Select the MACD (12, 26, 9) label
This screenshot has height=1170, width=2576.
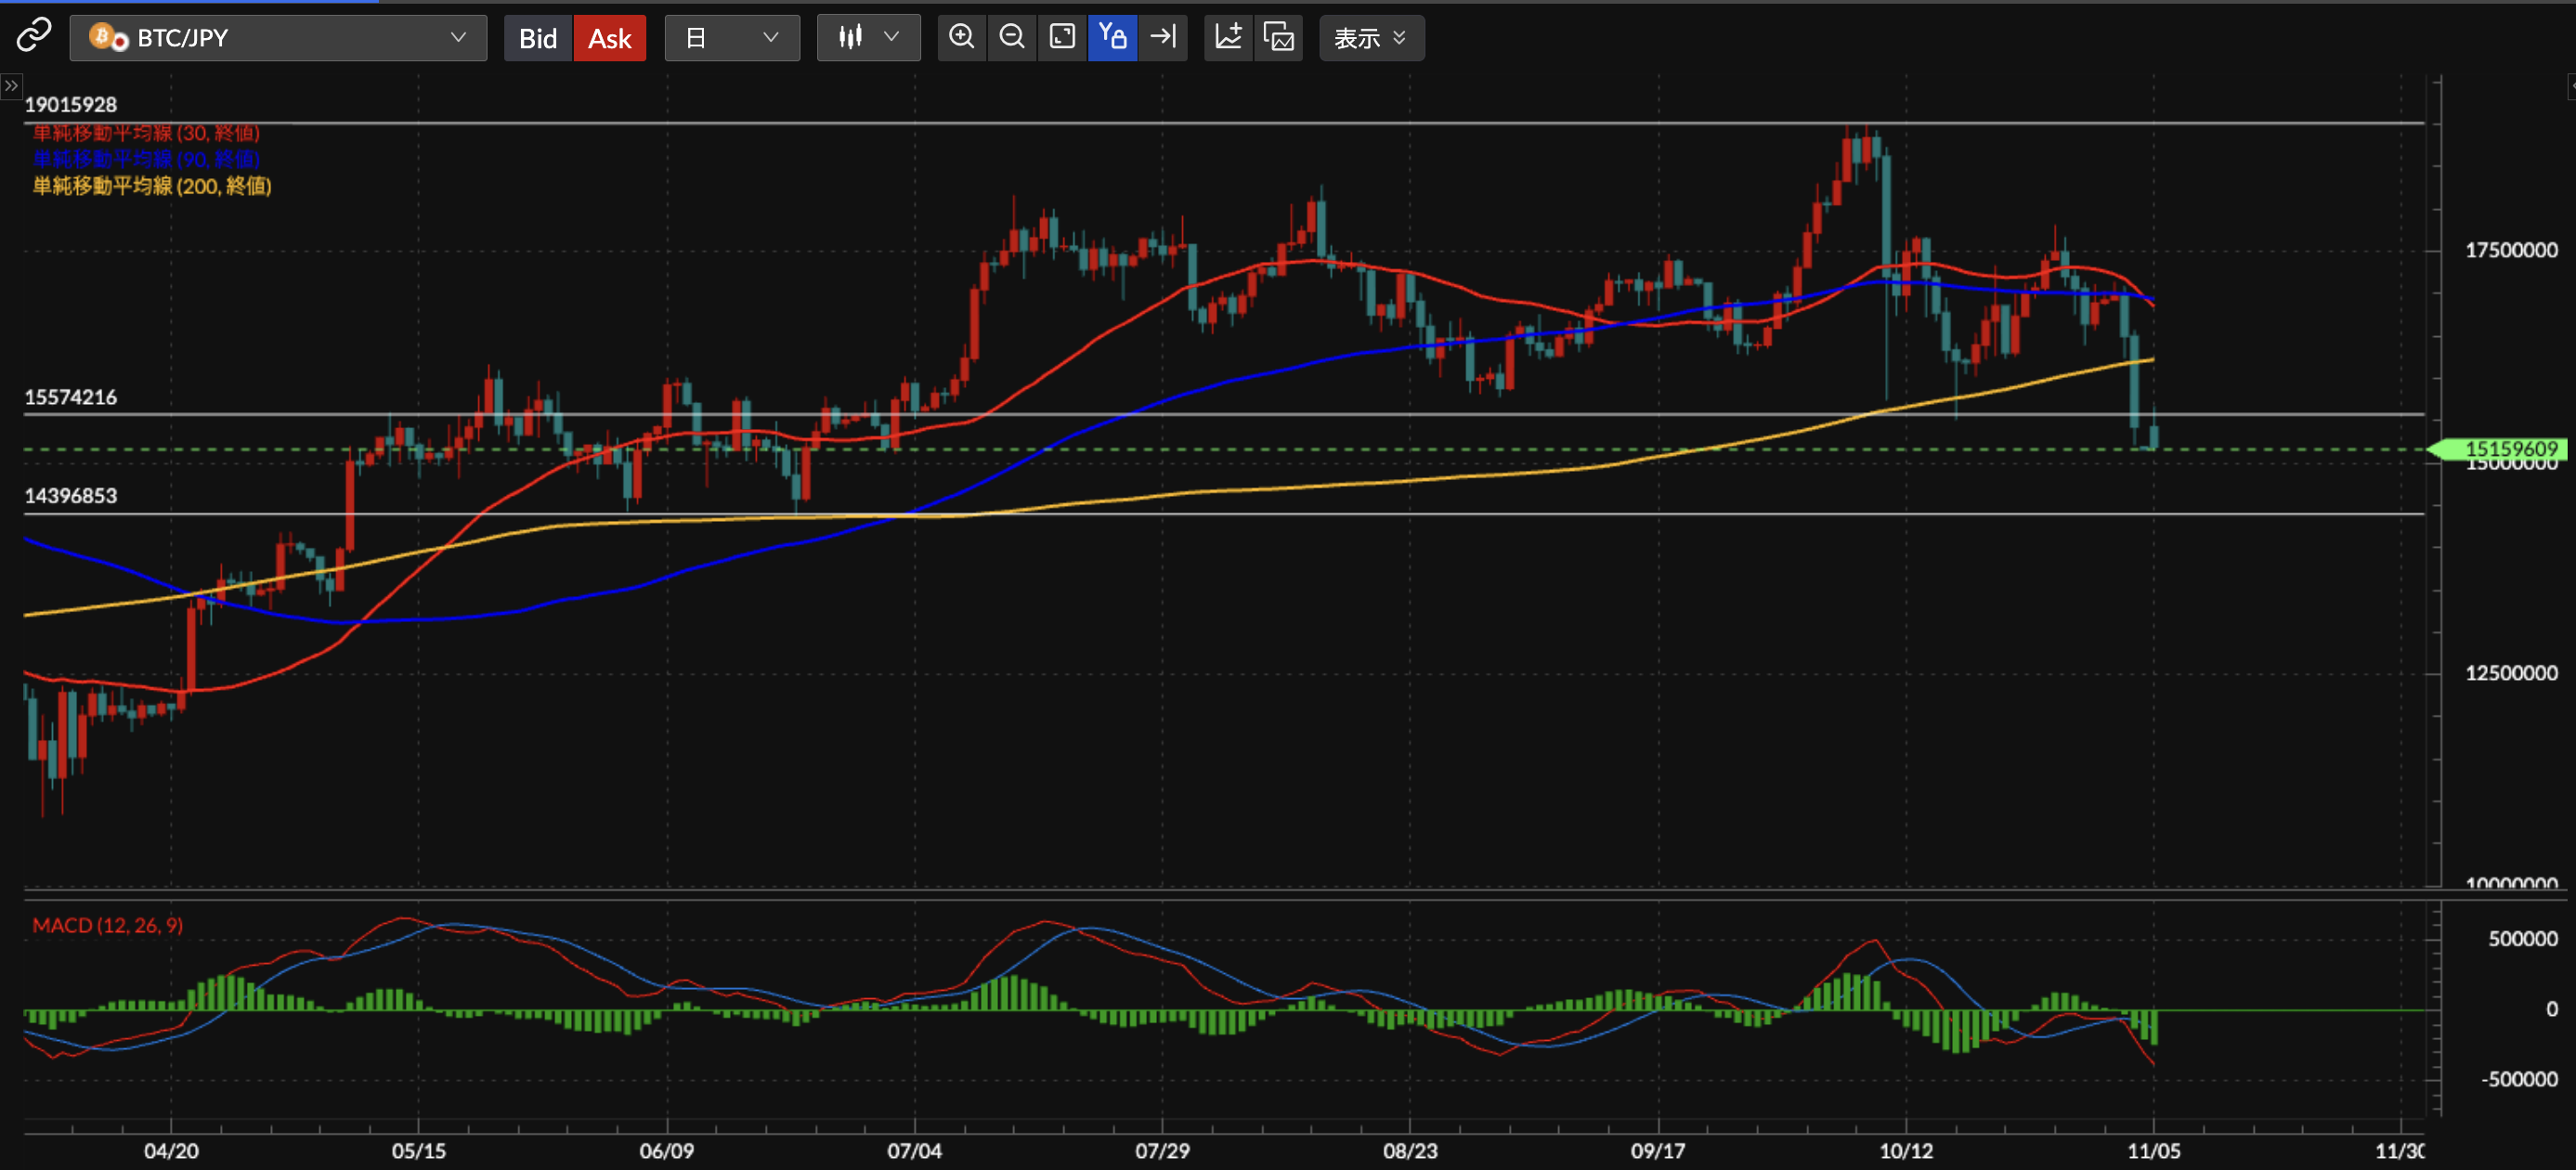click(107, 925)
